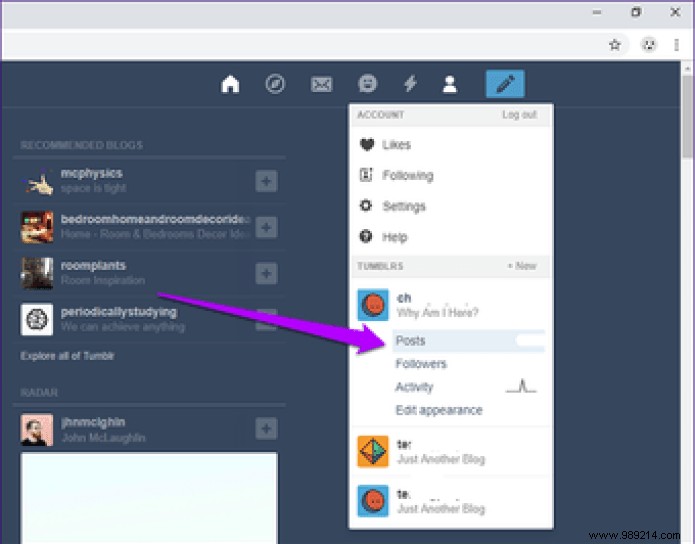
Task: Click Explore all of Tumblr link
Action: point(67,356)
